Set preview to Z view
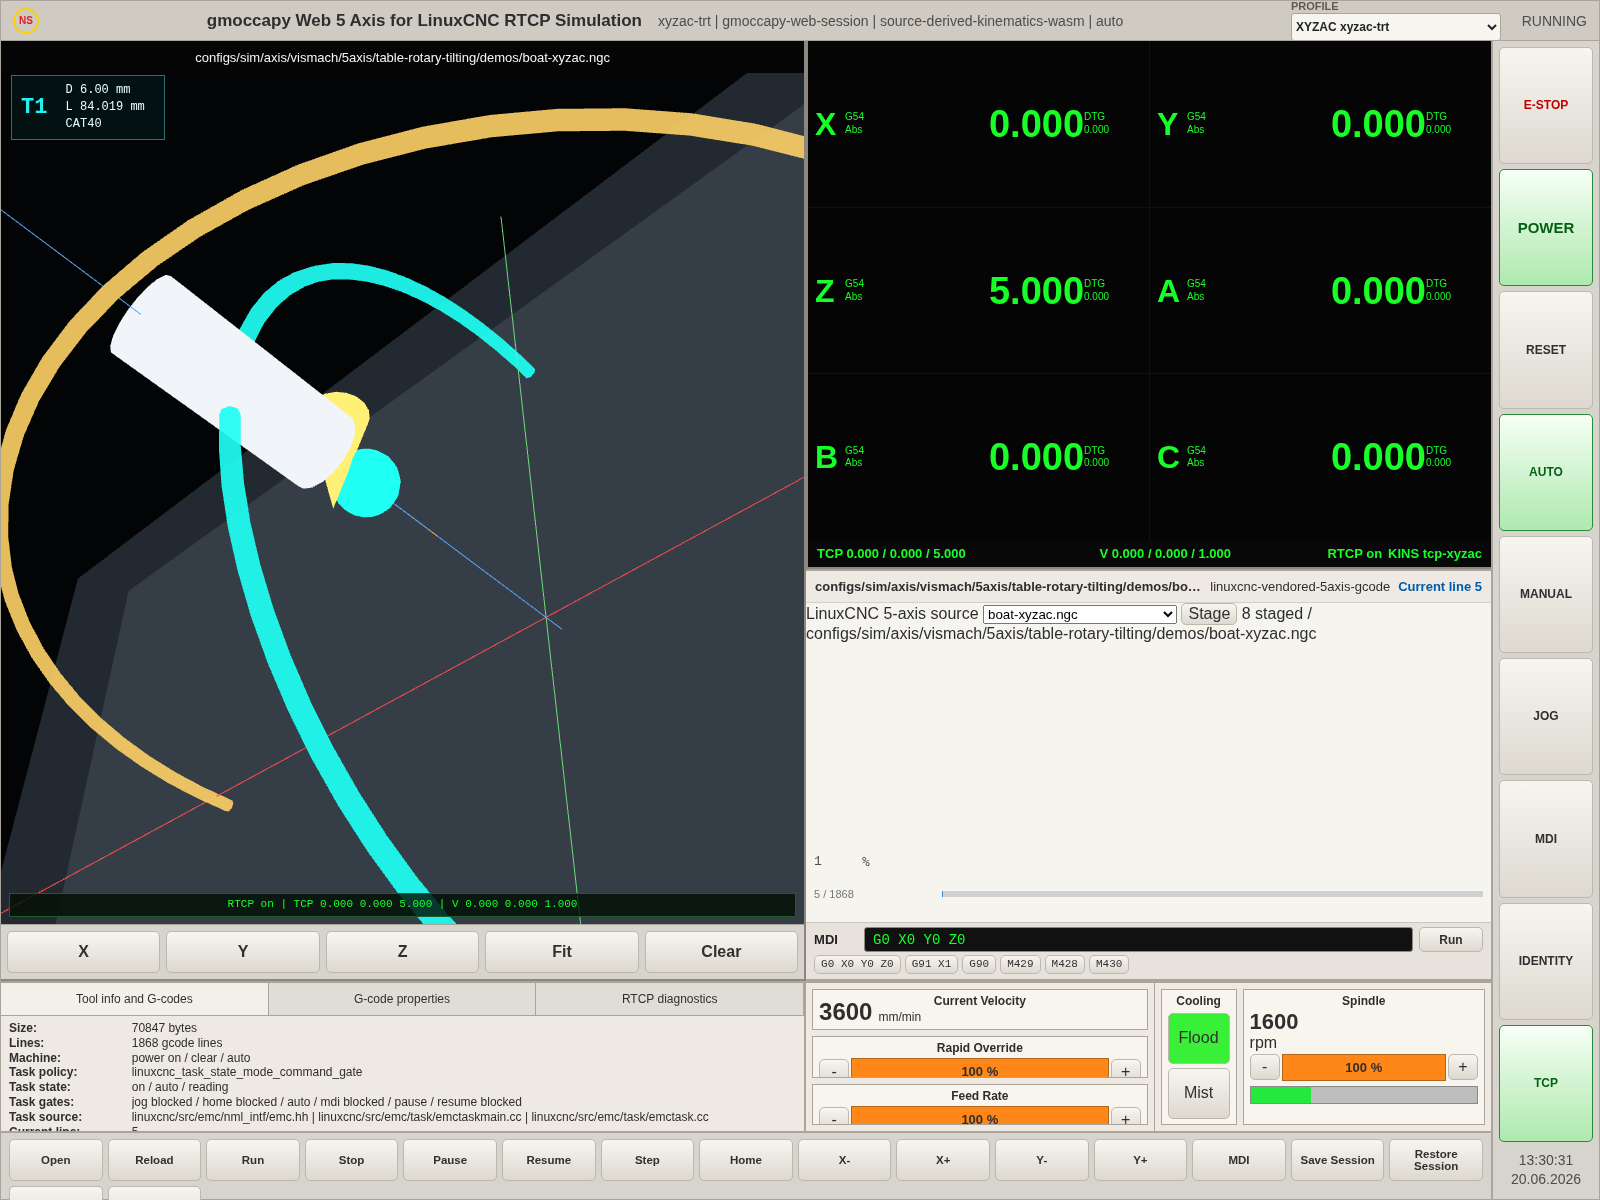This screenshot has height=1200, width=1600. [x=402, y=952]
